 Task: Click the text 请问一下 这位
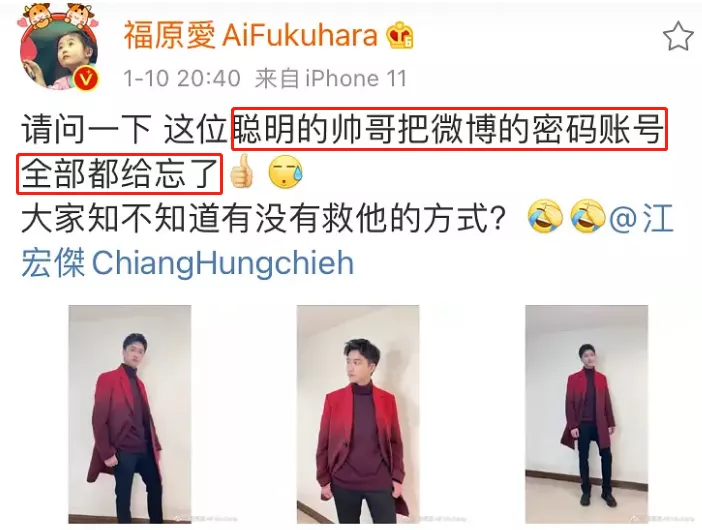click(x=124, y=130)
